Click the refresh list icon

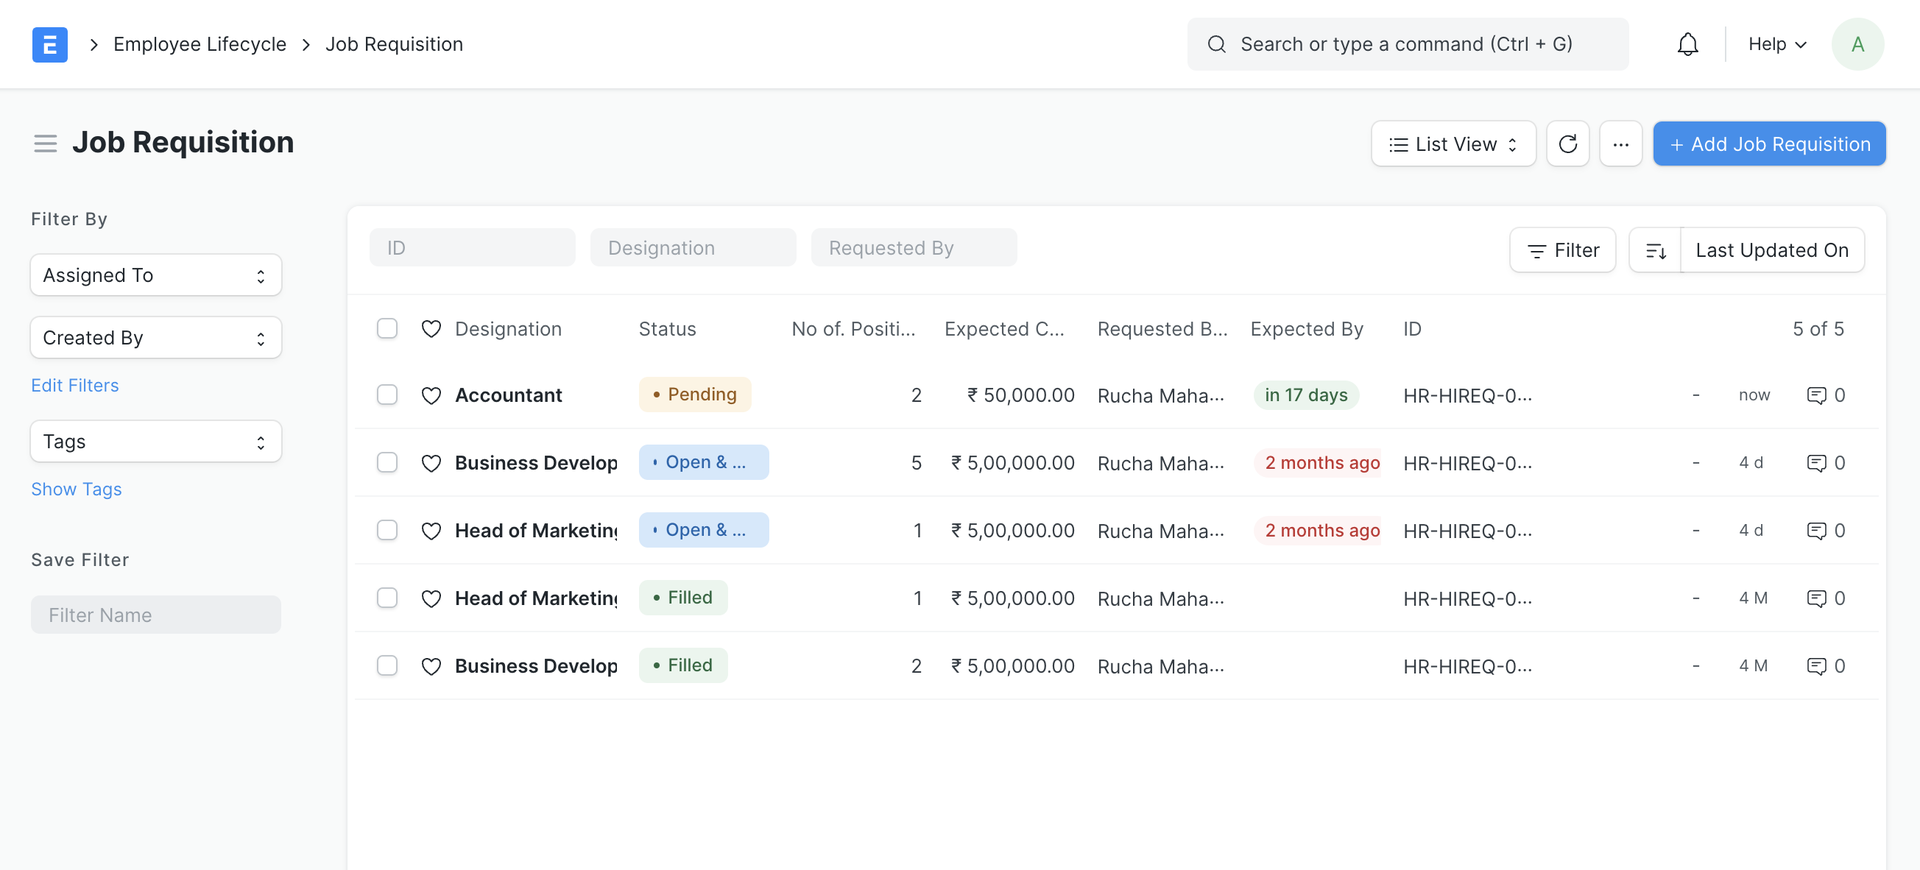pos(1567,144)
